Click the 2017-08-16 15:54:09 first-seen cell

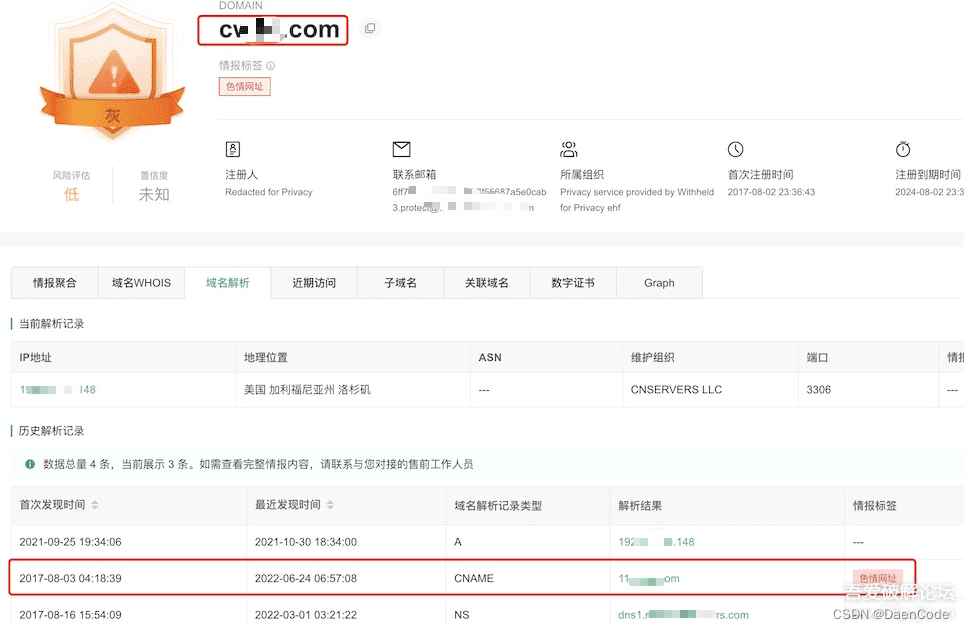pos(70,614)
